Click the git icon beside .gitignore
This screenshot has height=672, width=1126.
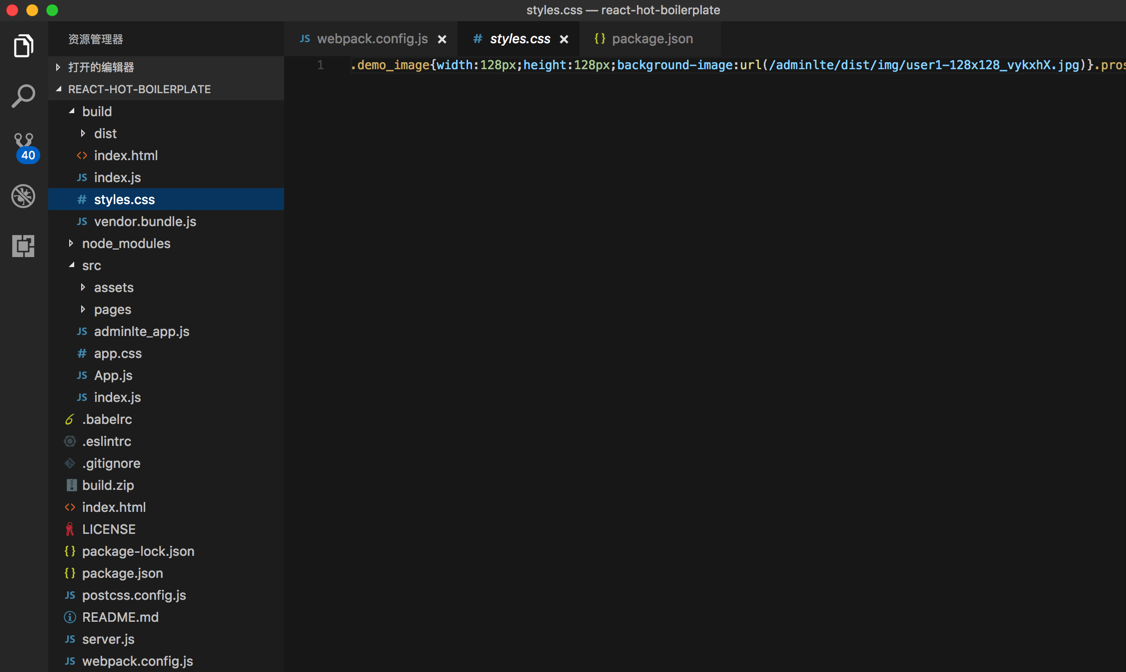point(70,463)
